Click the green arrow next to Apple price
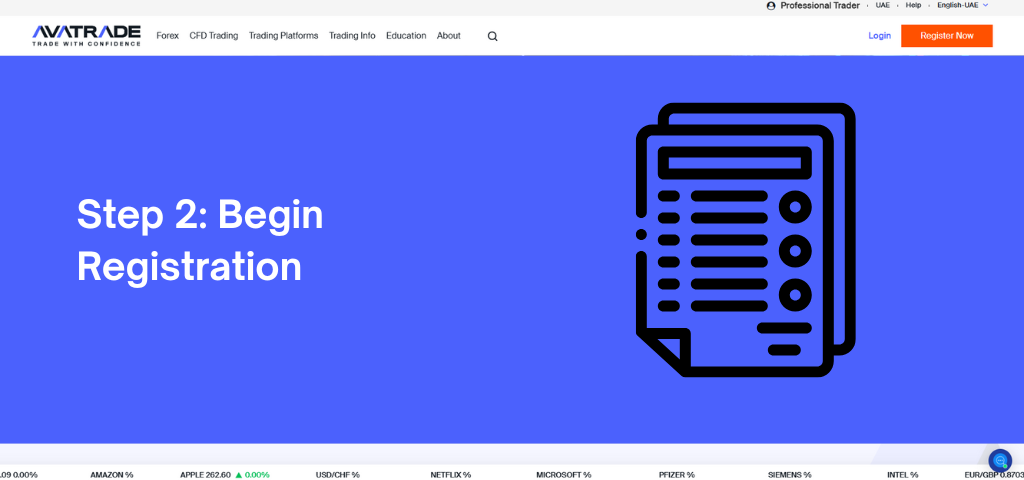1024x480 pixels. click(x=239, y=475)
